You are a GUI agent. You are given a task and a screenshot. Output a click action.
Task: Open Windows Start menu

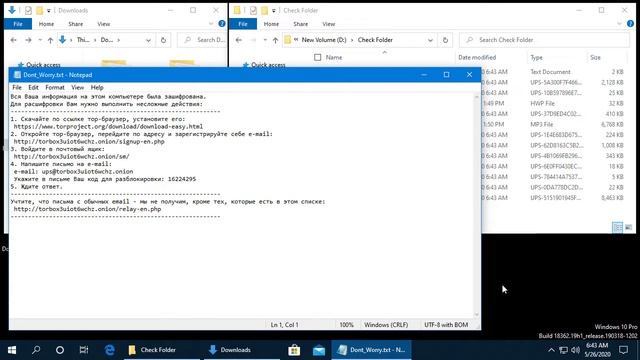coord(12,350)
